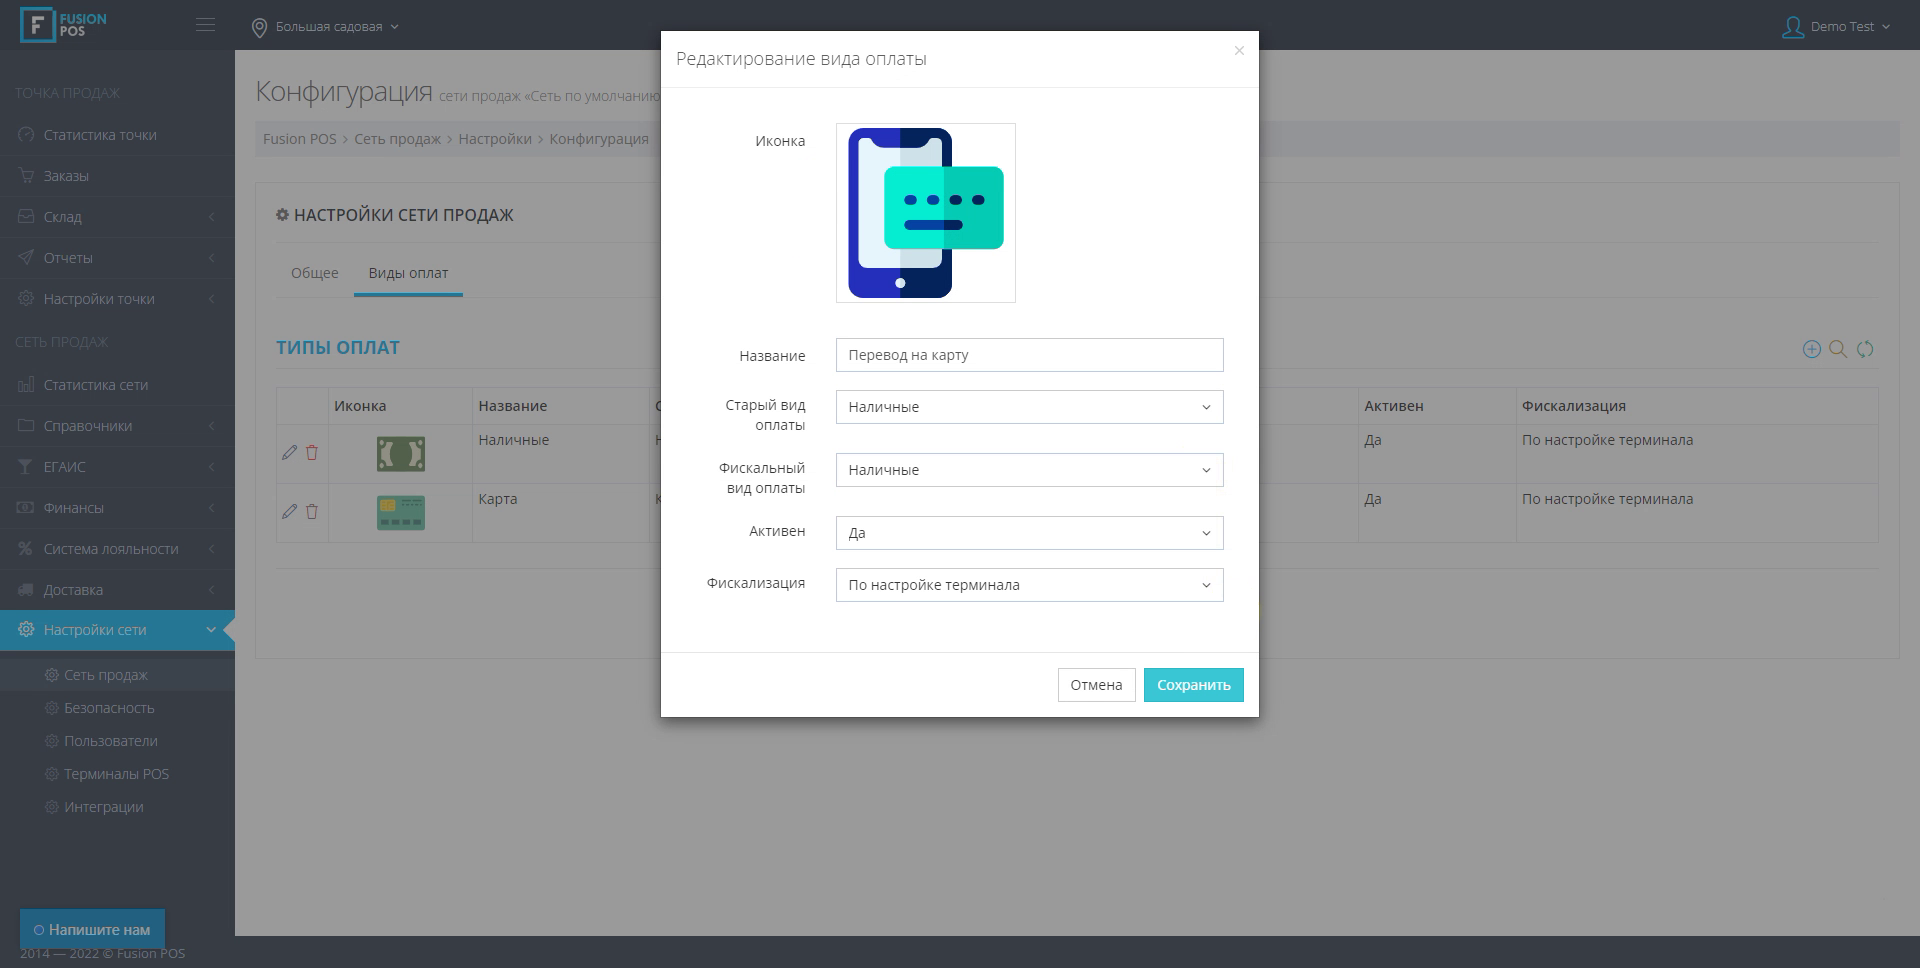Image resolution: width=1920 pixels, height=968 pixels.
Task: Click the pencil edit icon for Наличные row
Action: click(x=289, y=453)
